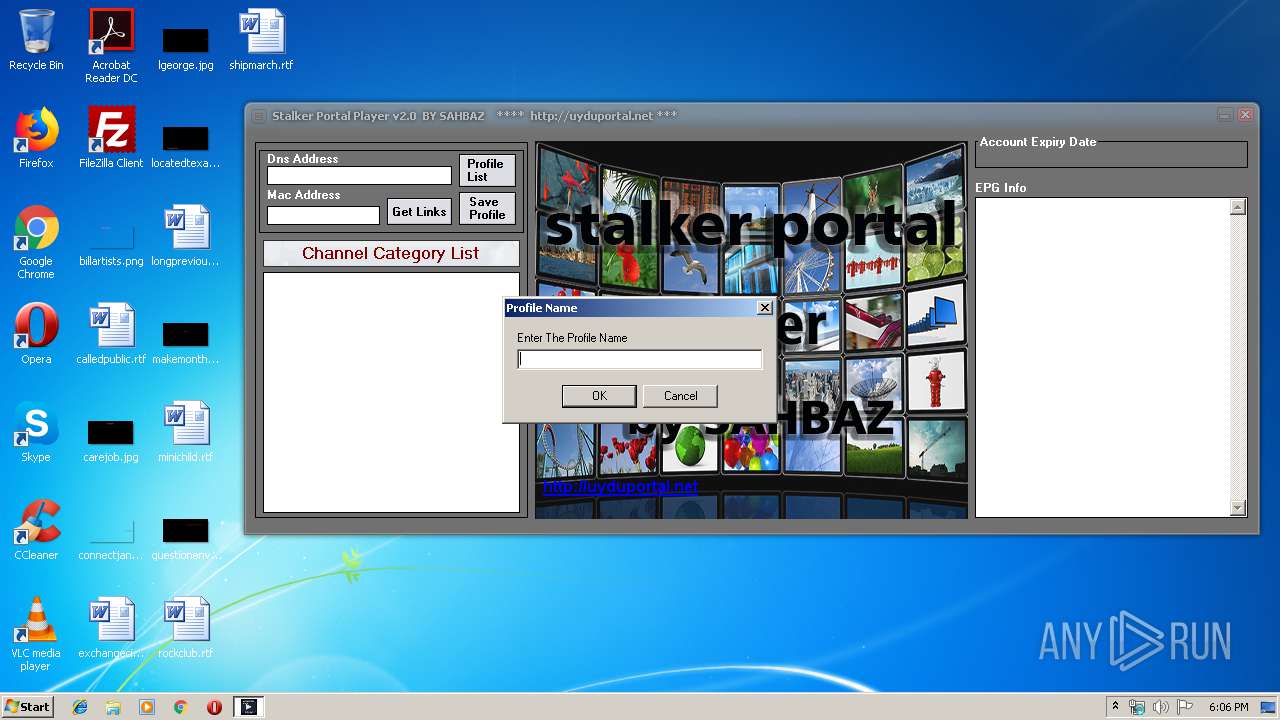The width and height of the screenshot is (1280, 720).
Task: Select the carejob.jpg desktop file
Action: [x=111, y=438]
